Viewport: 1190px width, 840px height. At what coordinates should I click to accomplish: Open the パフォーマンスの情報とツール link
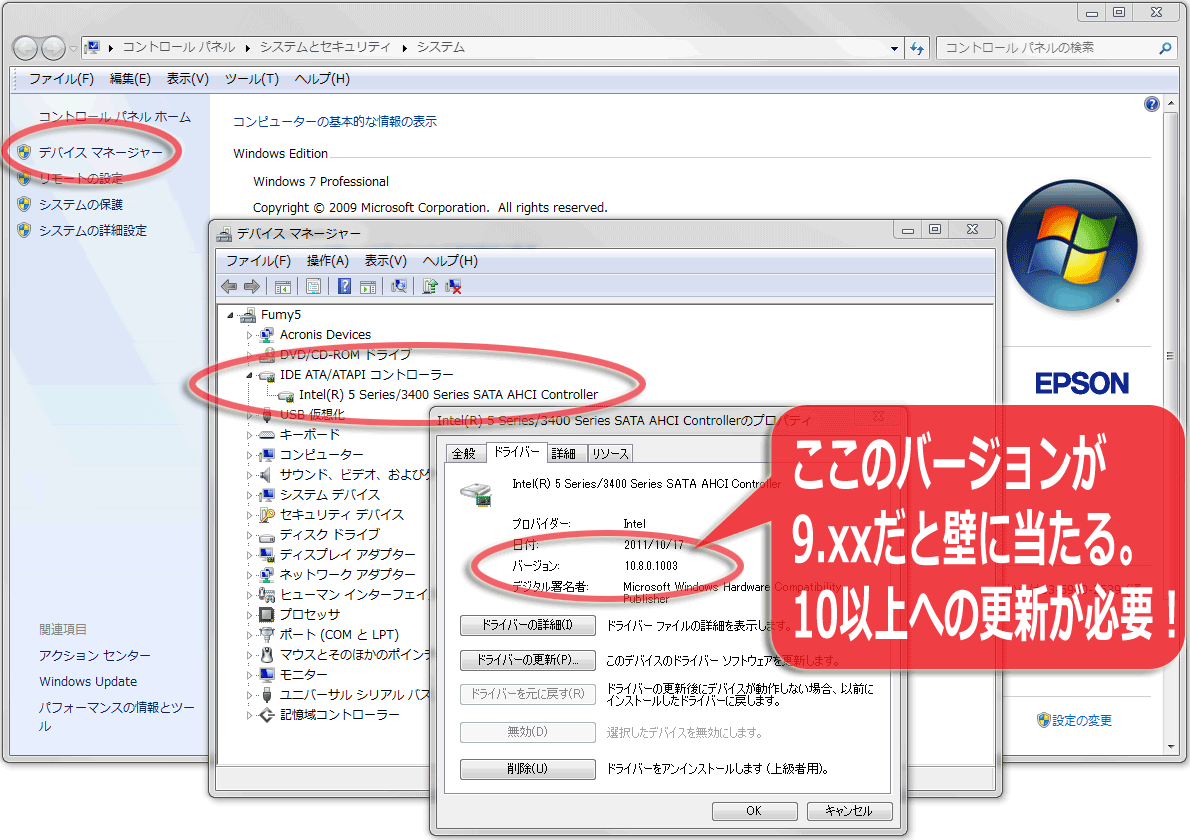tap(117, 716)
